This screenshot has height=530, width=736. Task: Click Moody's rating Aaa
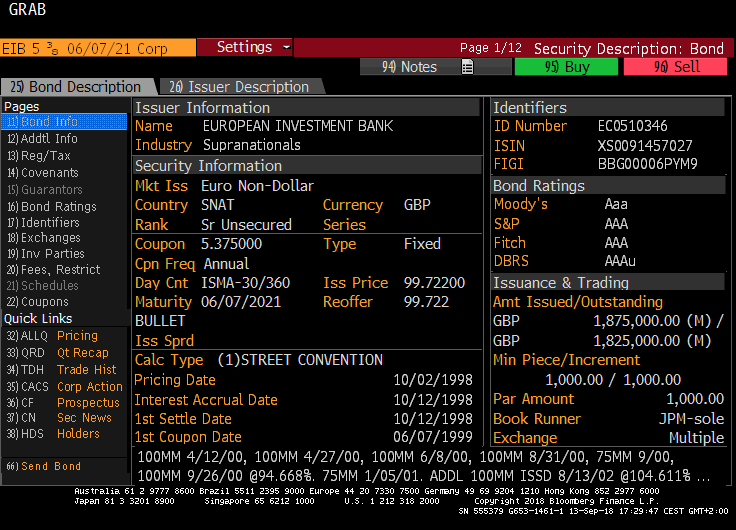point(616,204)
